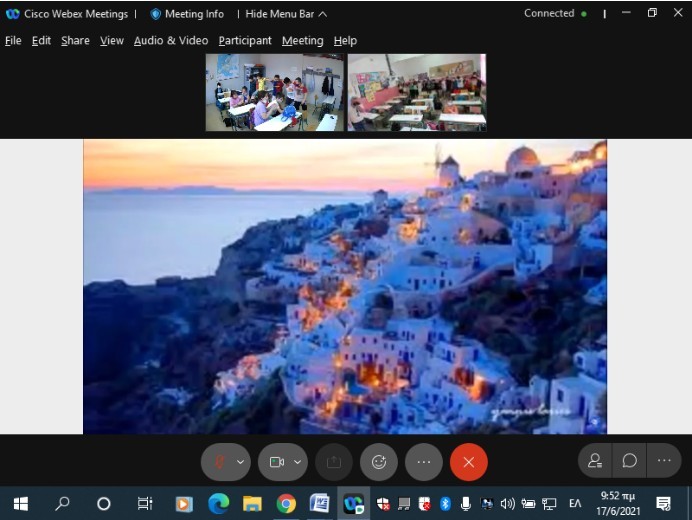Open more options in center controls
The image size is (692, 520).
pos(424,462)
